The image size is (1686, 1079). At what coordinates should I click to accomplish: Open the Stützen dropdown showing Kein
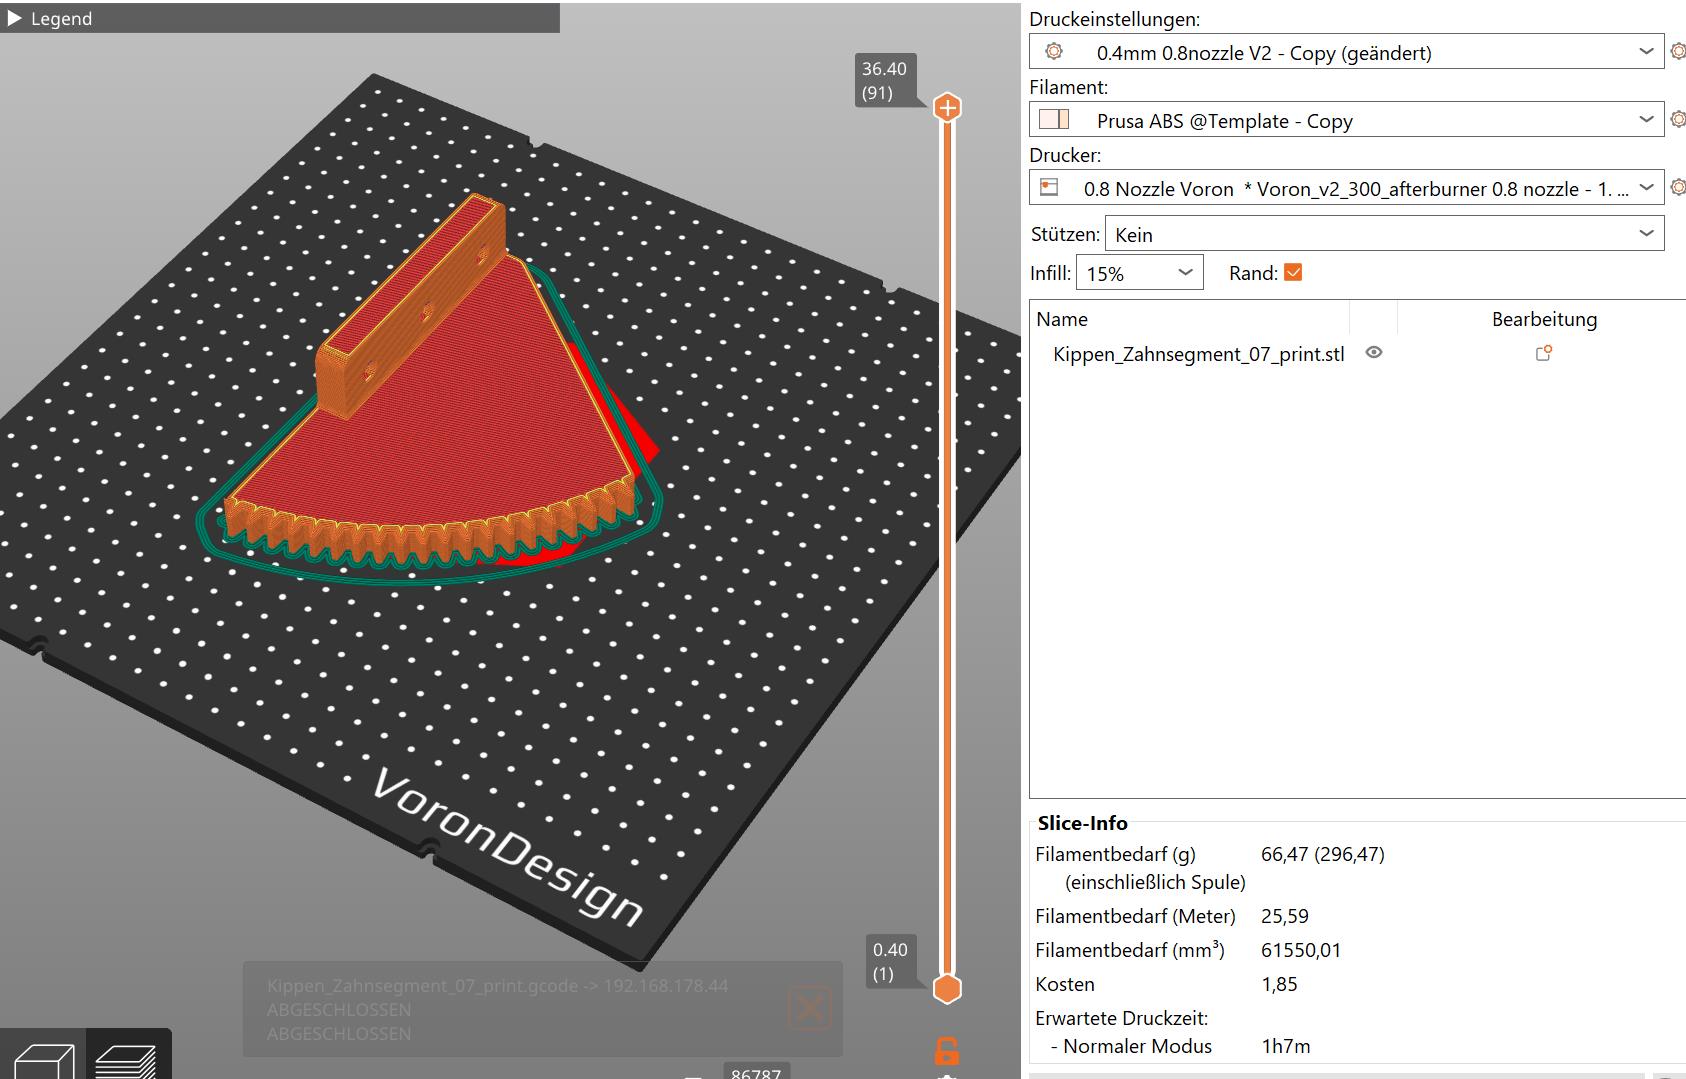[x=1384, y=234]
